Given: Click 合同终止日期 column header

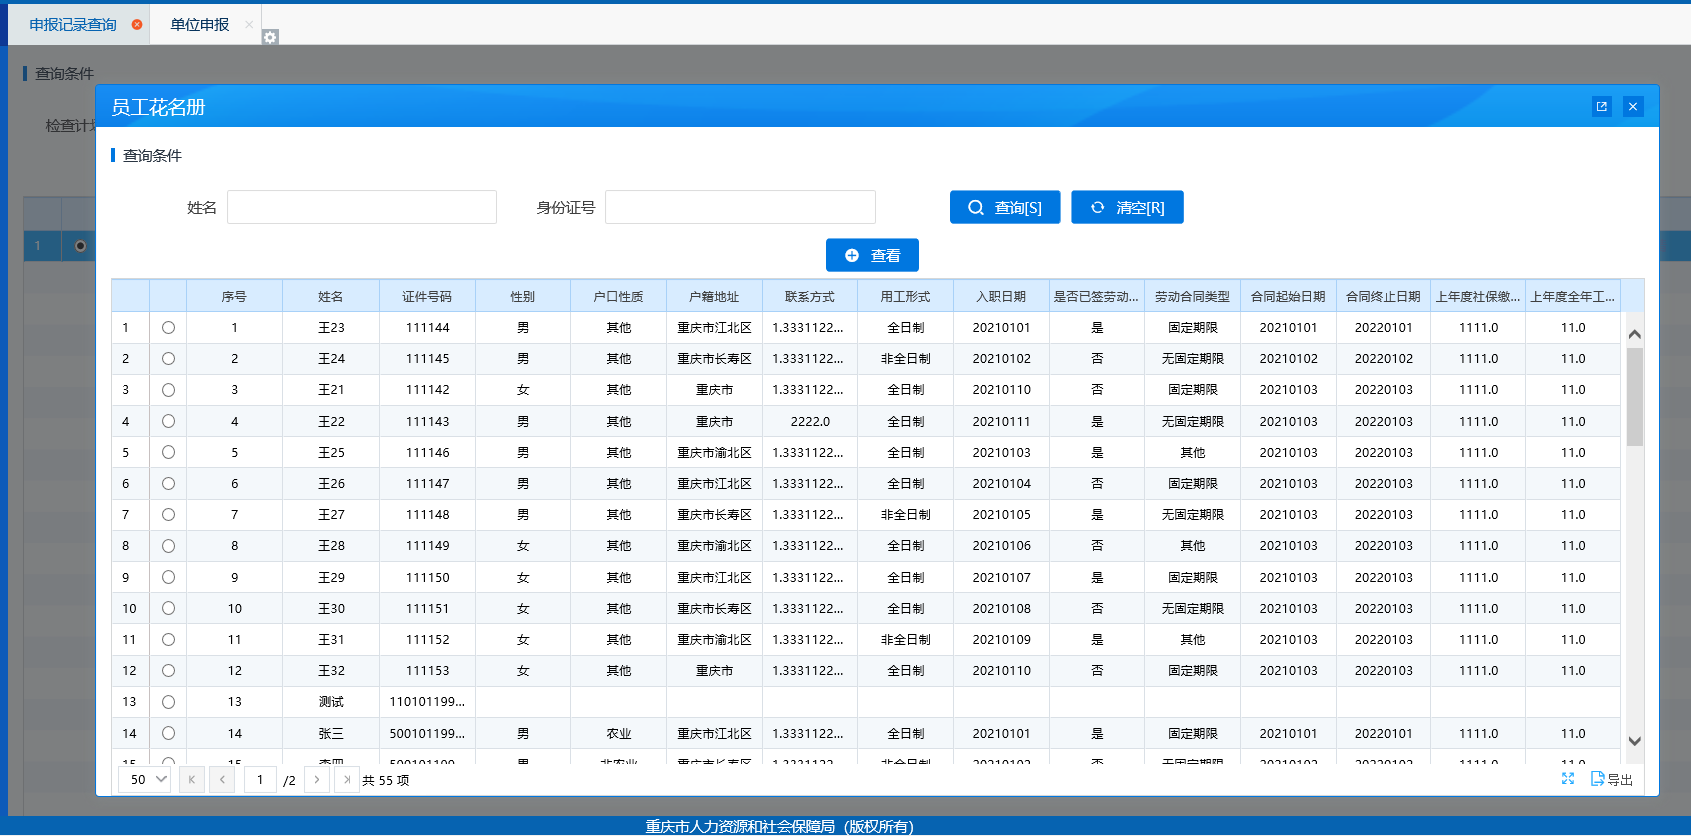Looking at the screenshot, I should (x=1383, y=297).
